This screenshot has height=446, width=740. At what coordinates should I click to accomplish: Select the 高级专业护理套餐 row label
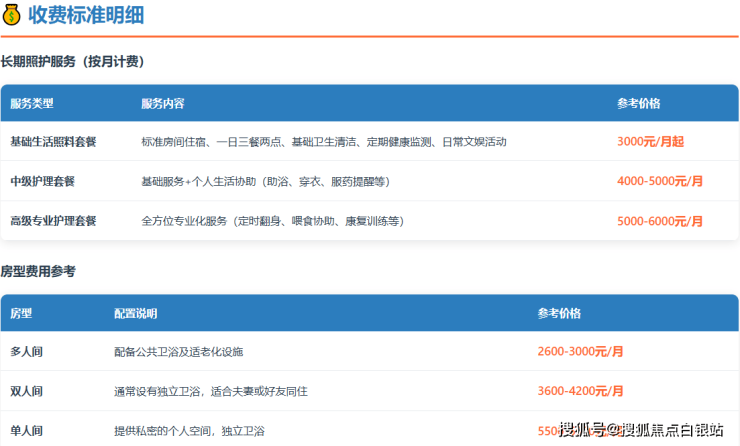click(x=53, y=221)
